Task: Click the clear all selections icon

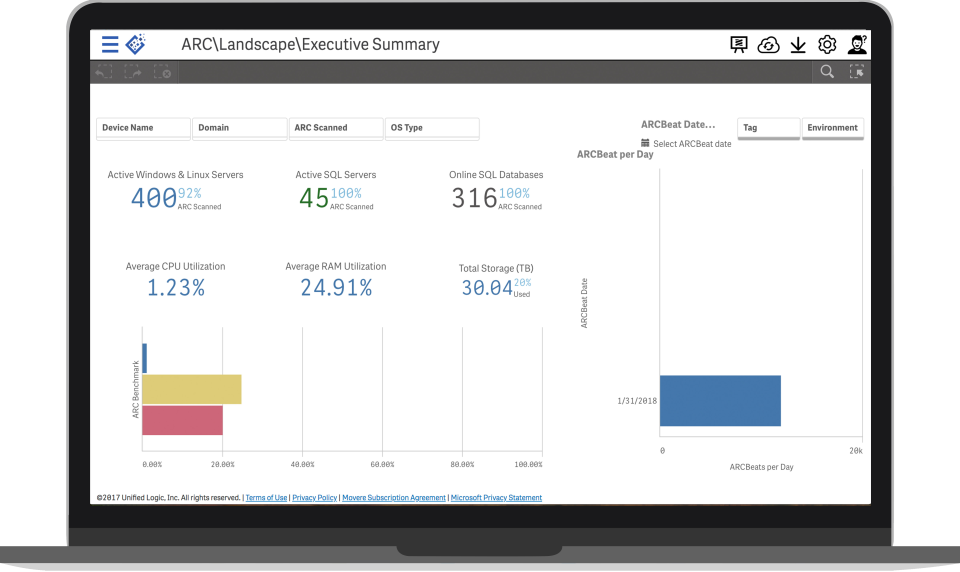Action: (x=162, y=72)
